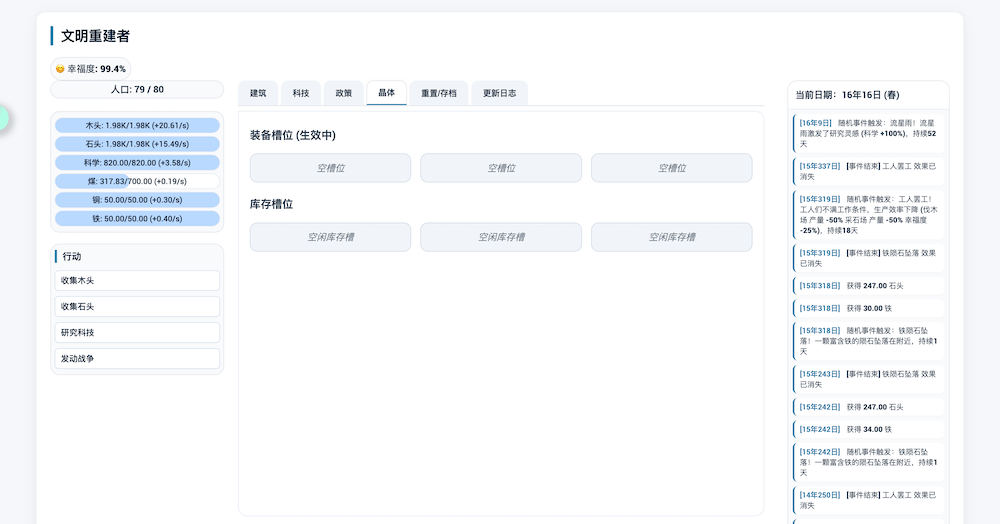Click the 研究科技 button
The image size is (1000, 524).
tap(137, 332)
